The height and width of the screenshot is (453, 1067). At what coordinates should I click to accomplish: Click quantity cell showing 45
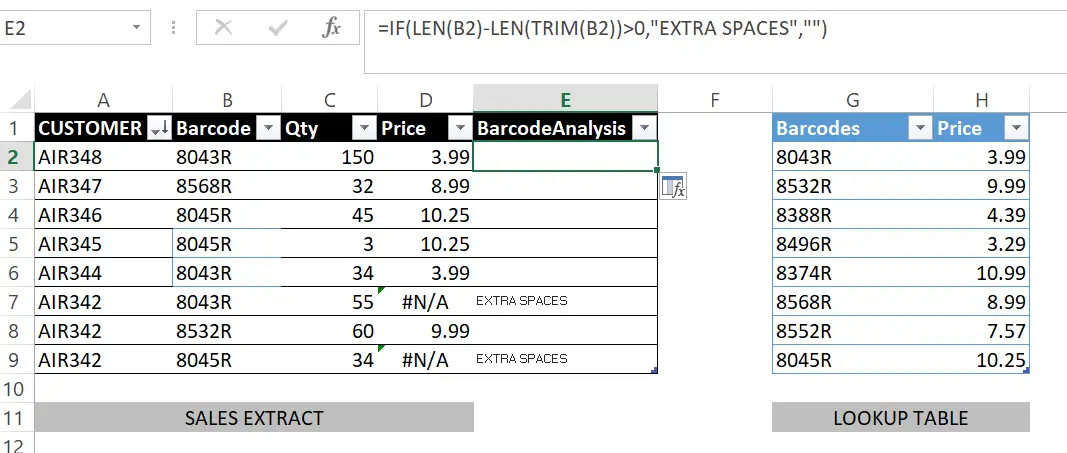(329, 215)
